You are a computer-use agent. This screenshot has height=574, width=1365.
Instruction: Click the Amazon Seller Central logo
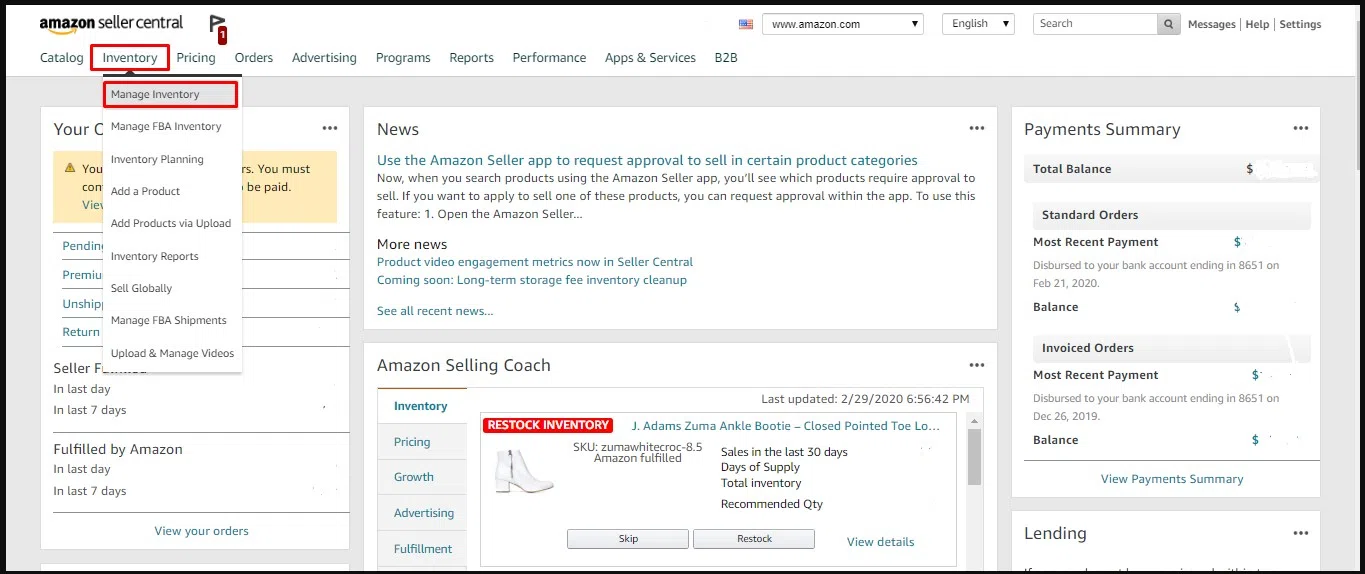(x=111, y=23)
